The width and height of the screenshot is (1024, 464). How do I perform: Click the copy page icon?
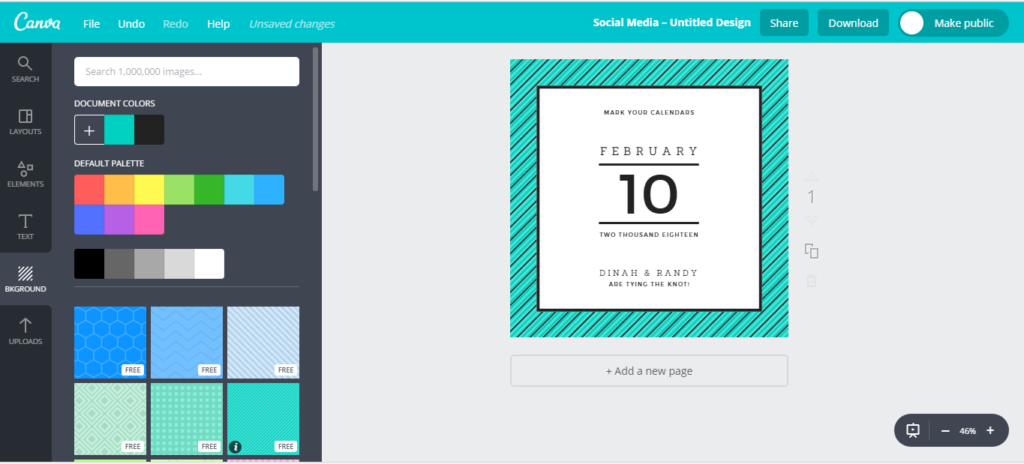click(x=811, y=251)
